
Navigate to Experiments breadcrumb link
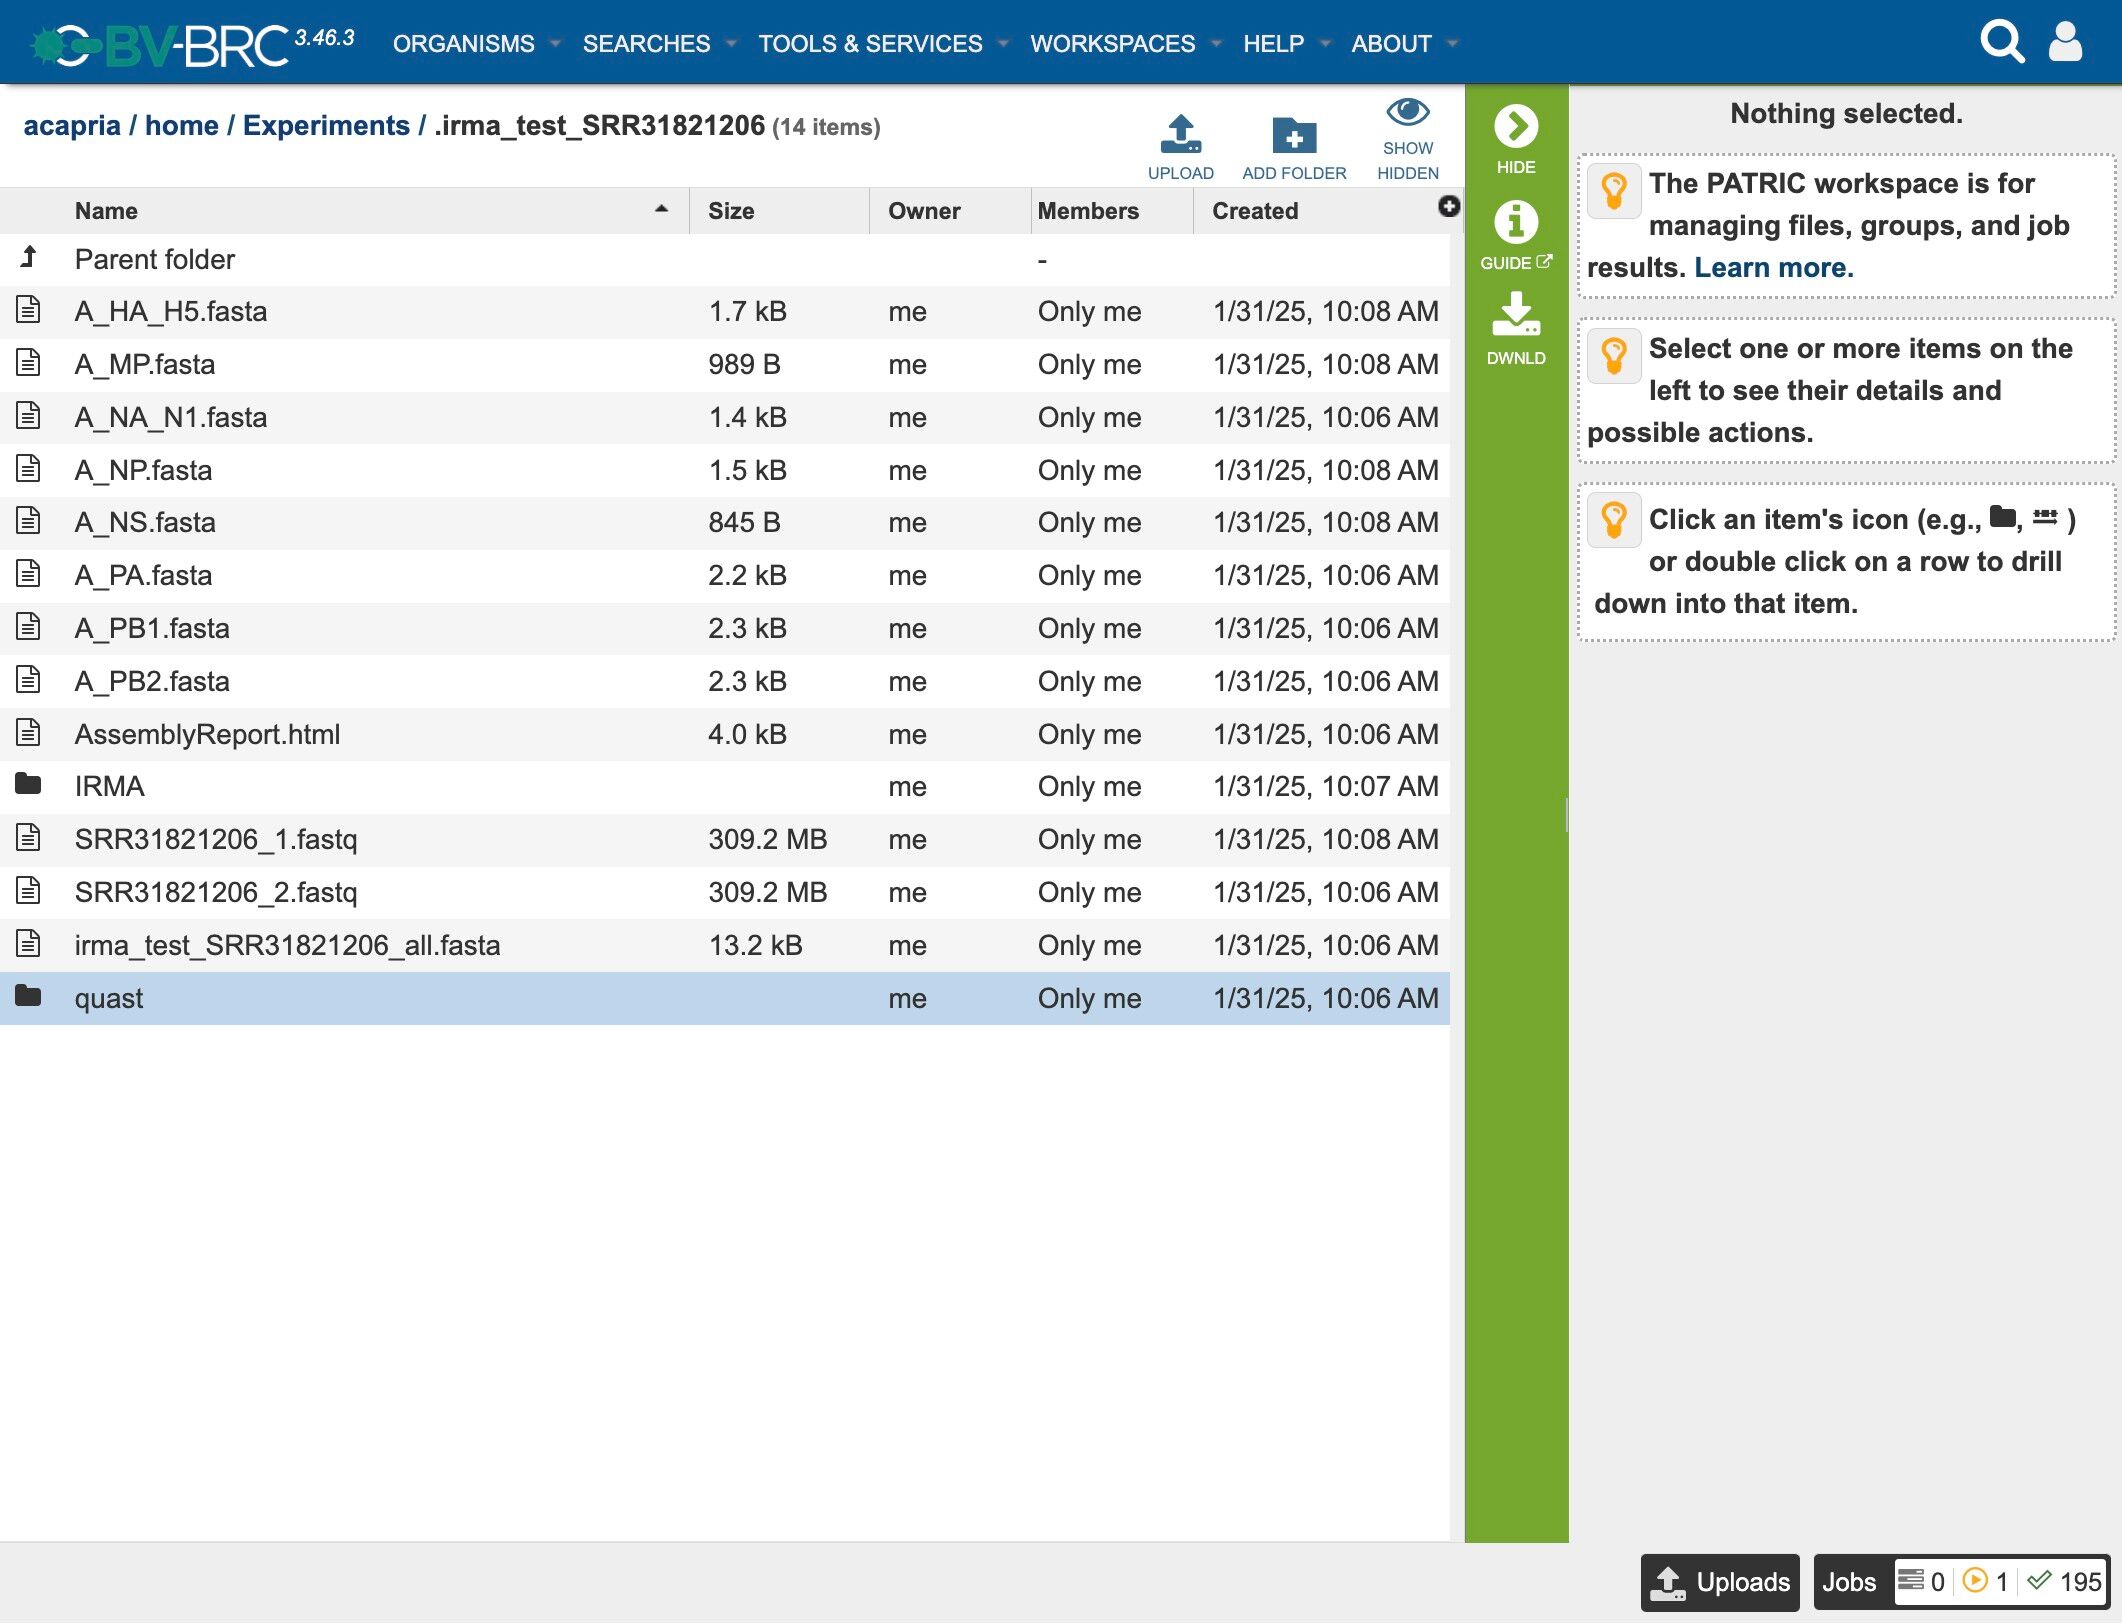point(326,126)
